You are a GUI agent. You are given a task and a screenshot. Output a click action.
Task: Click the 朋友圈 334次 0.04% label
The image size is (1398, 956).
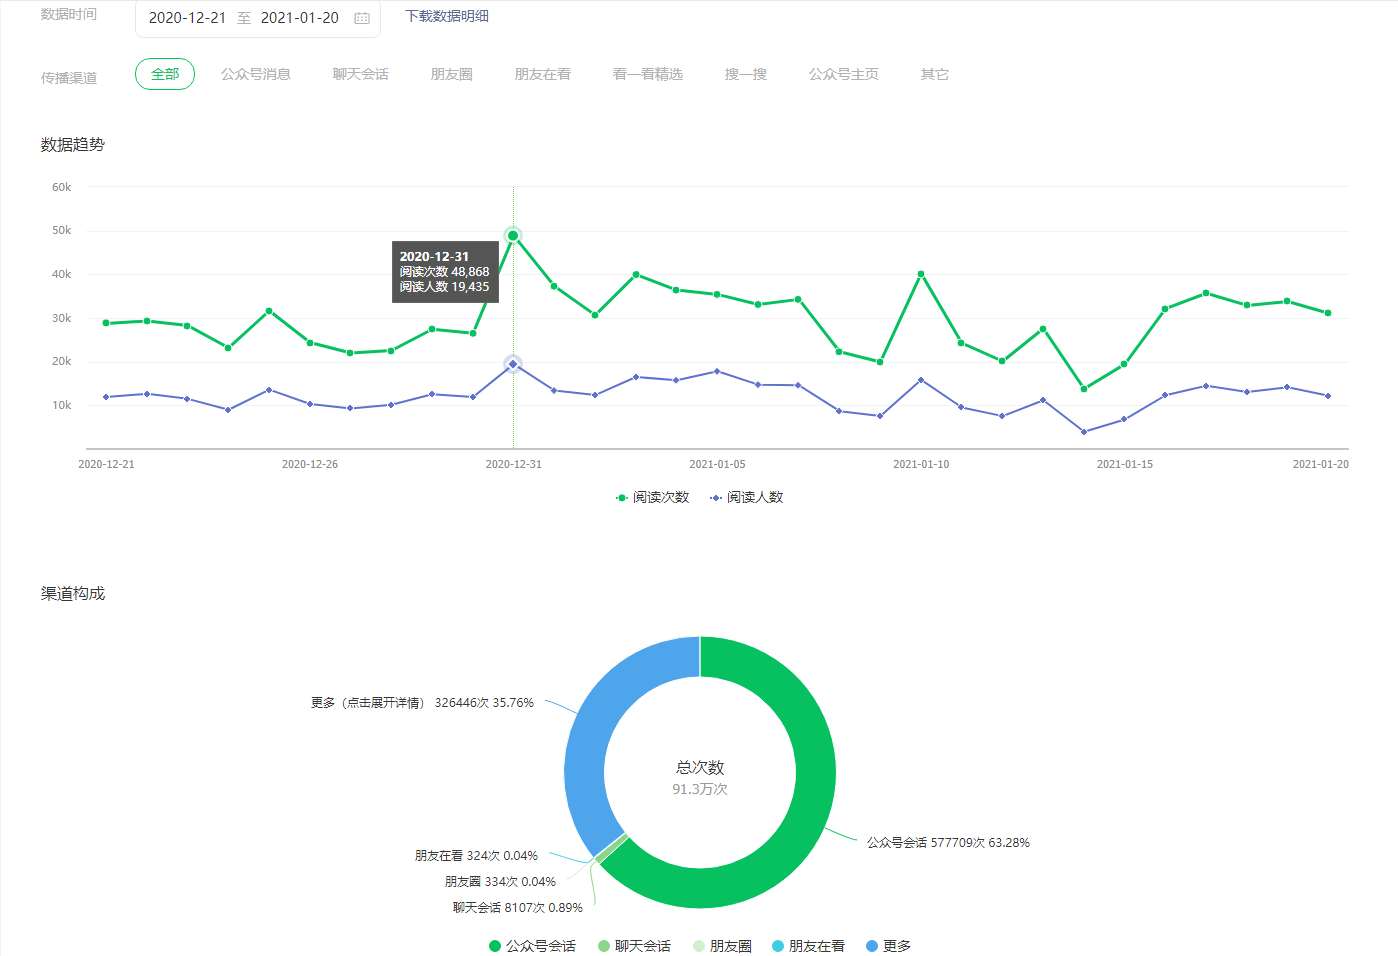[x=500, y=882]
